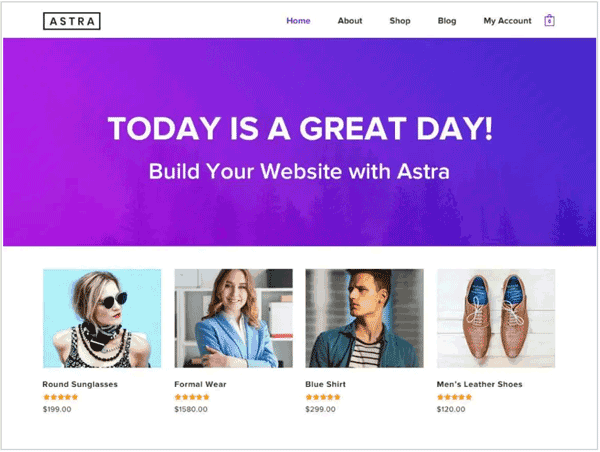Click star rating under Blue Shirt
Viewport: 600px width, 452px height.
(x=323, y=398)
